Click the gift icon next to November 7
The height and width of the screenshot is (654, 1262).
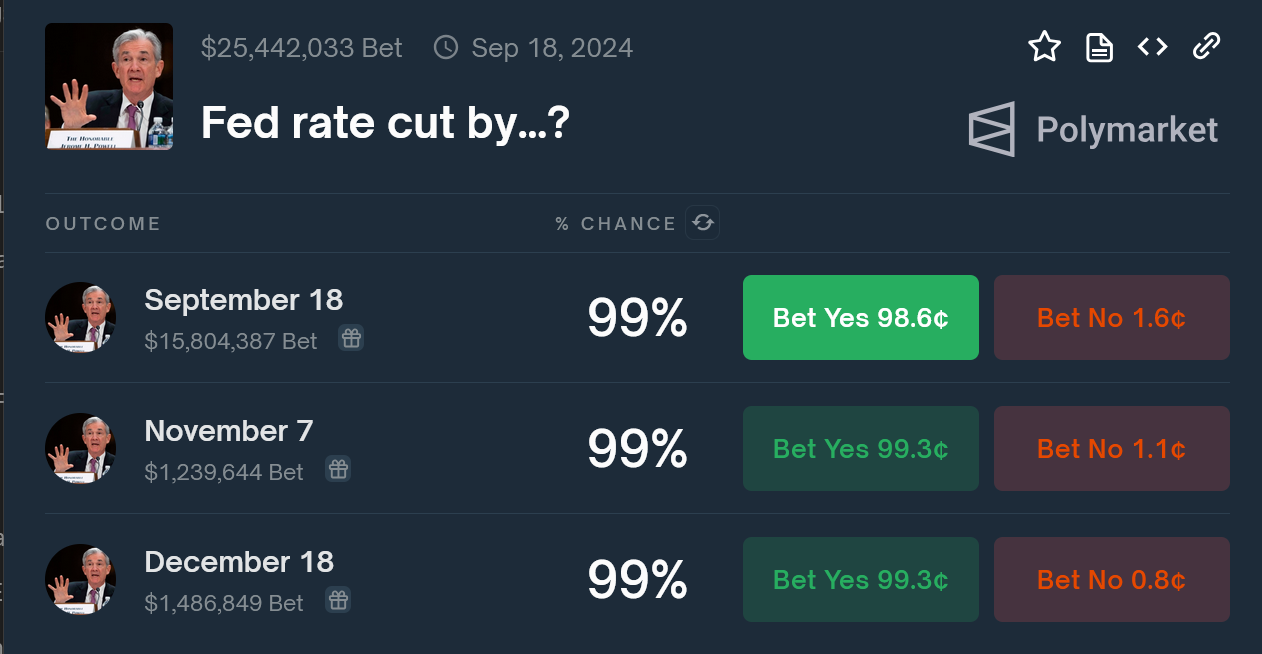point(337,468)
